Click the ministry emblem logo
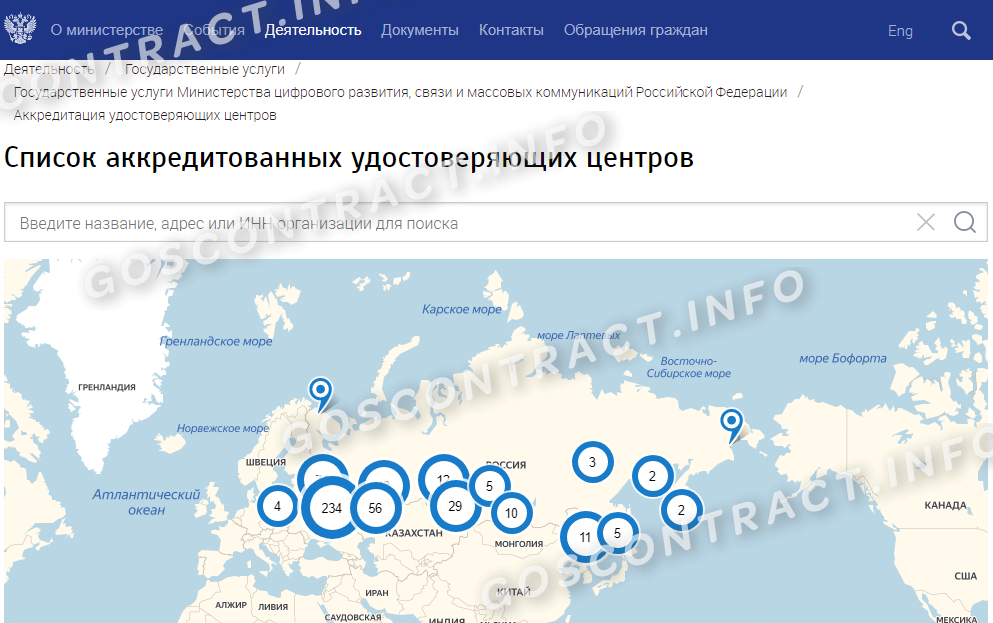The height and width of the screenshot is (623, 993). coord(20,29)
